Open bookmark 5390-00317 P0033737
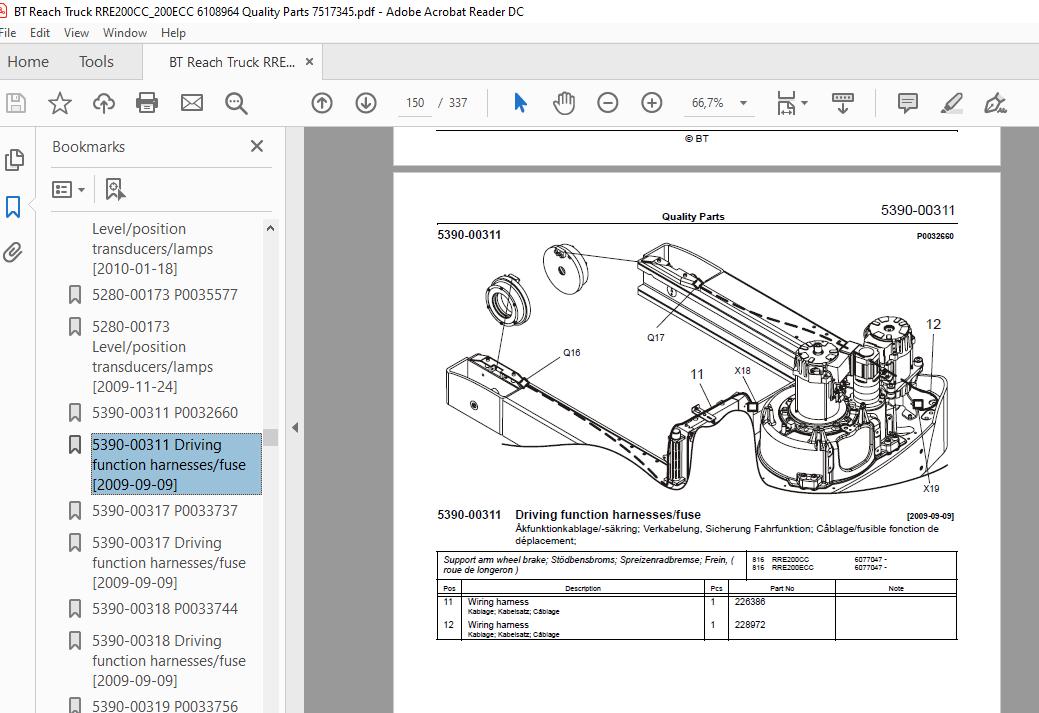1039x713 pixels. (x=164, y=510)
